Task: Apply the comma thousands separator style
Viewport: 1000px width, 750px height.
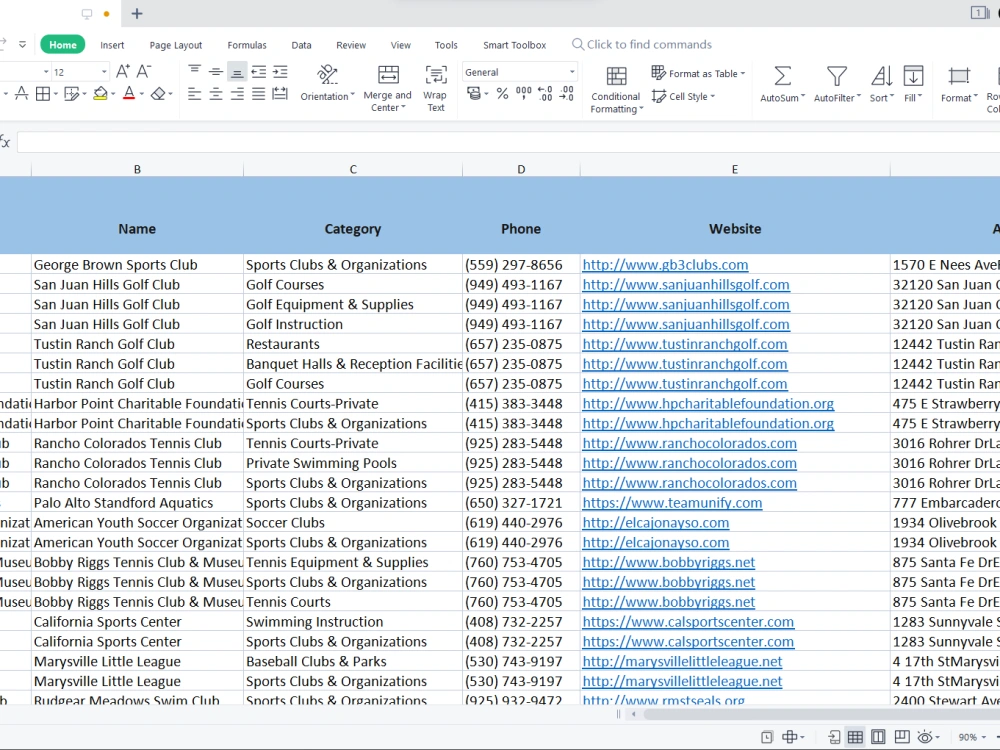Action: coord(524,94)
